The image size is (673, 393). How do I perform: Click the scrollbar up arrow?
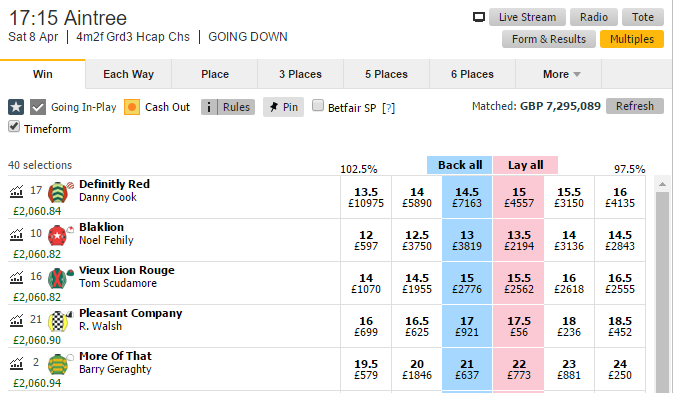pos(662,184)
